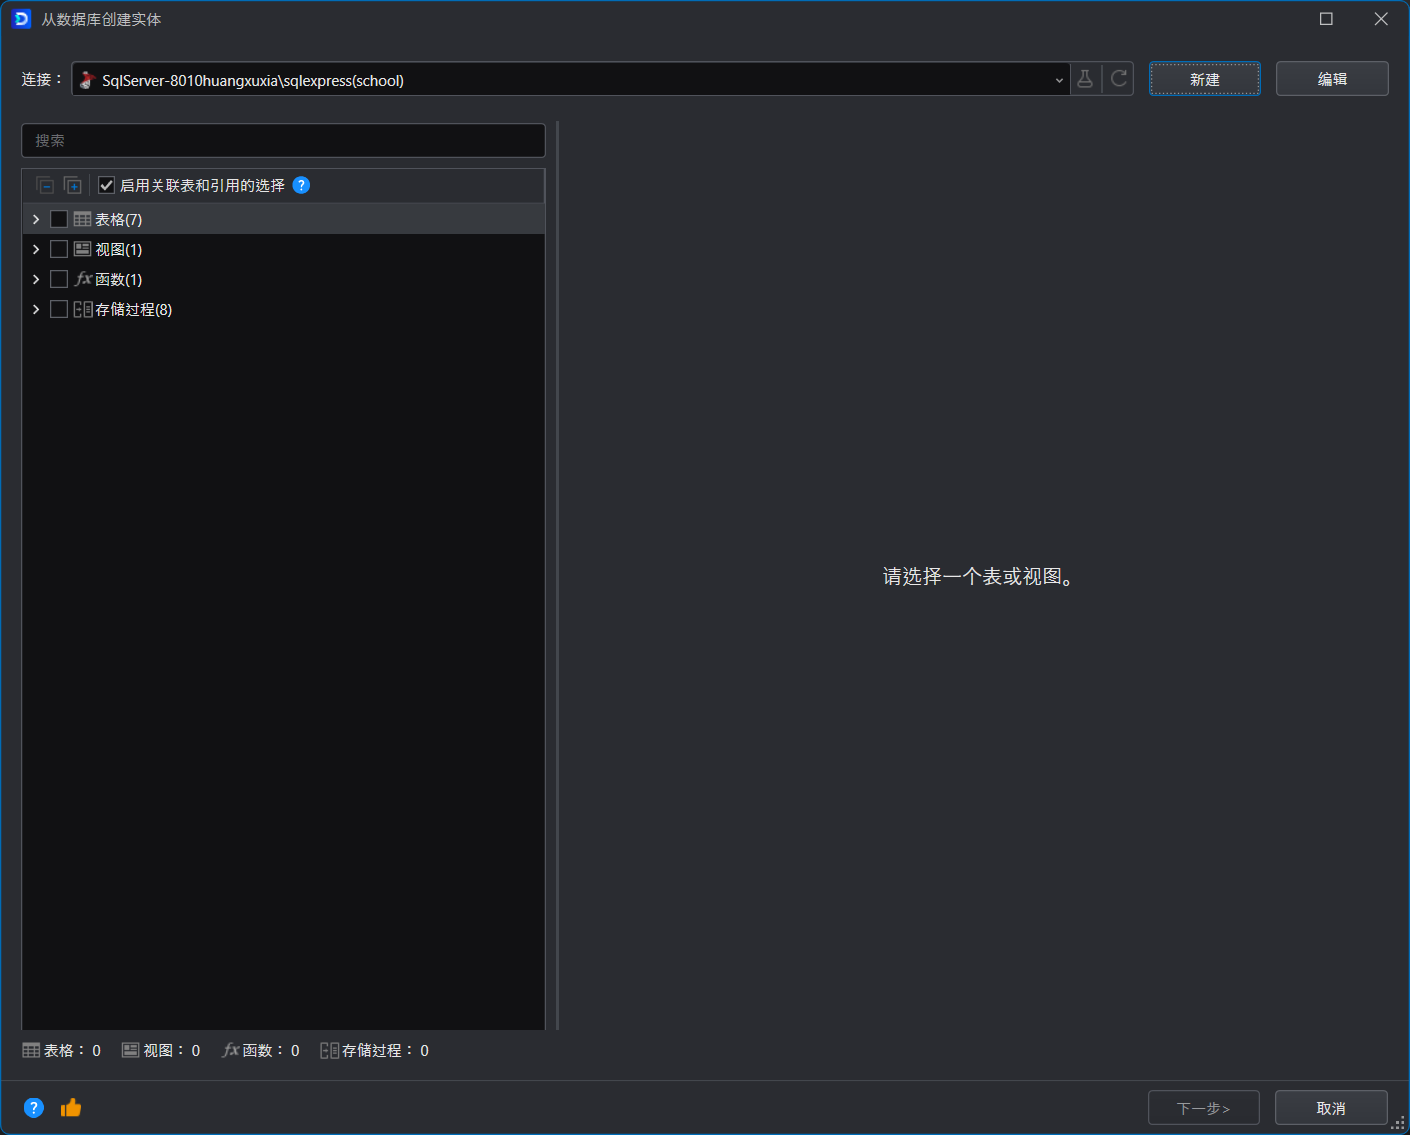Click the 连接： label
This screenshot has height=1135, width=1410.
(42, 79)
